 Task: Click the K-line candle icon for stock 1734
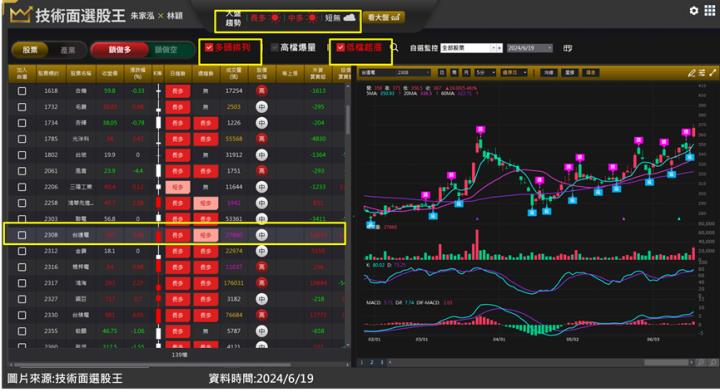pos(158,123)
